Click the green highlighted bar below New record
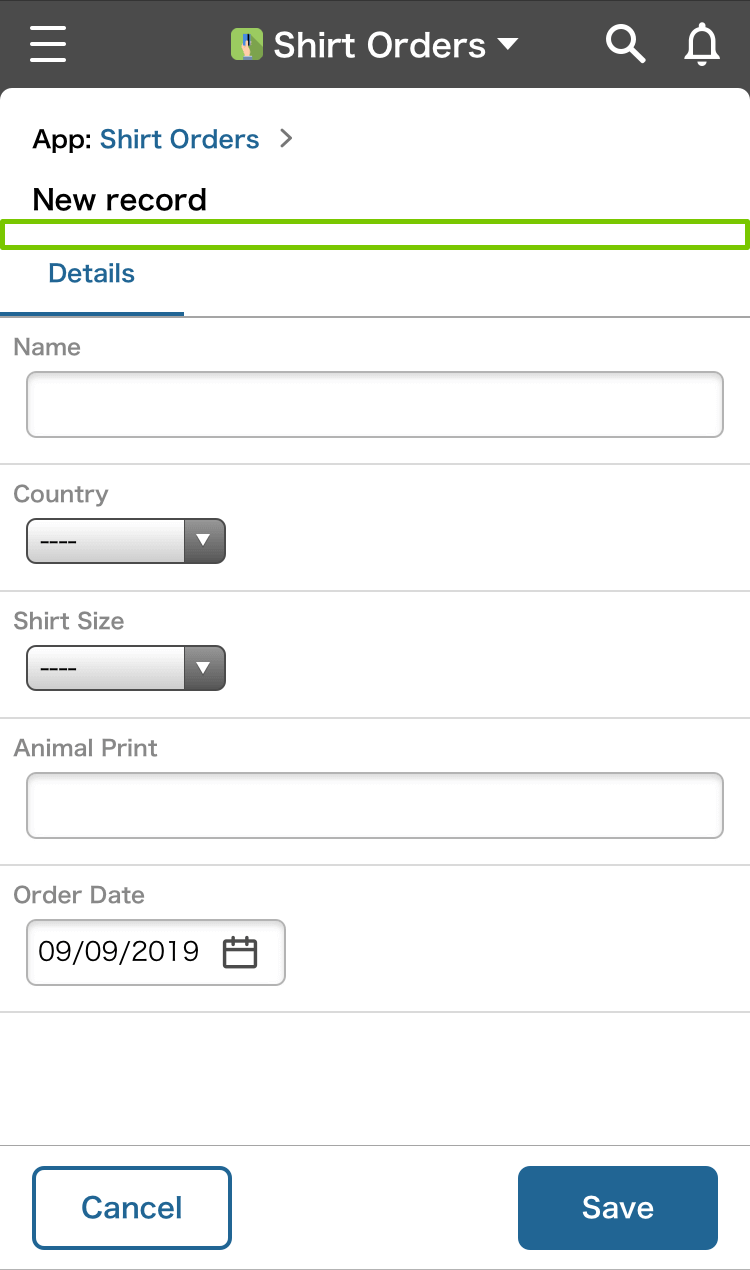The height and width of the screenshot is (1270, 750). pos(374,234)
